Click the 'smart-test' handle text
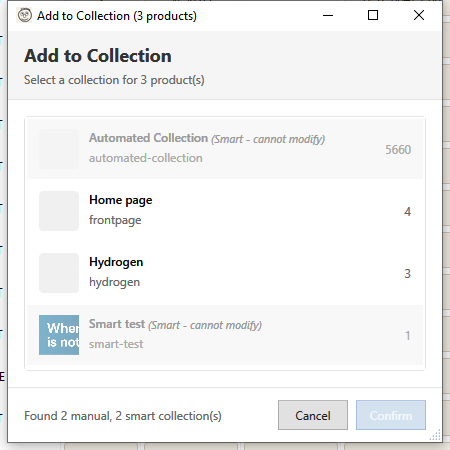450x450 pixels. (x=116, y=344)
